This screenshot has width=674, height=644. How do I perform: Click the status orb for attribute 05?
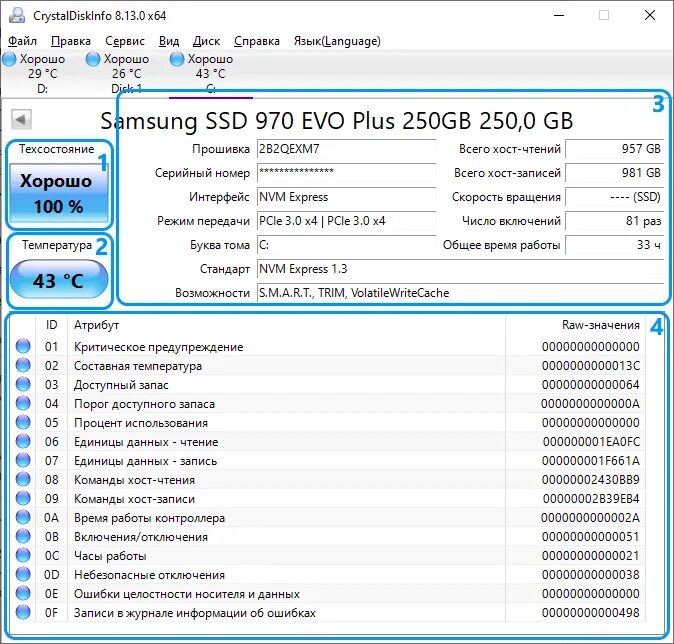[x=23, y=422]
